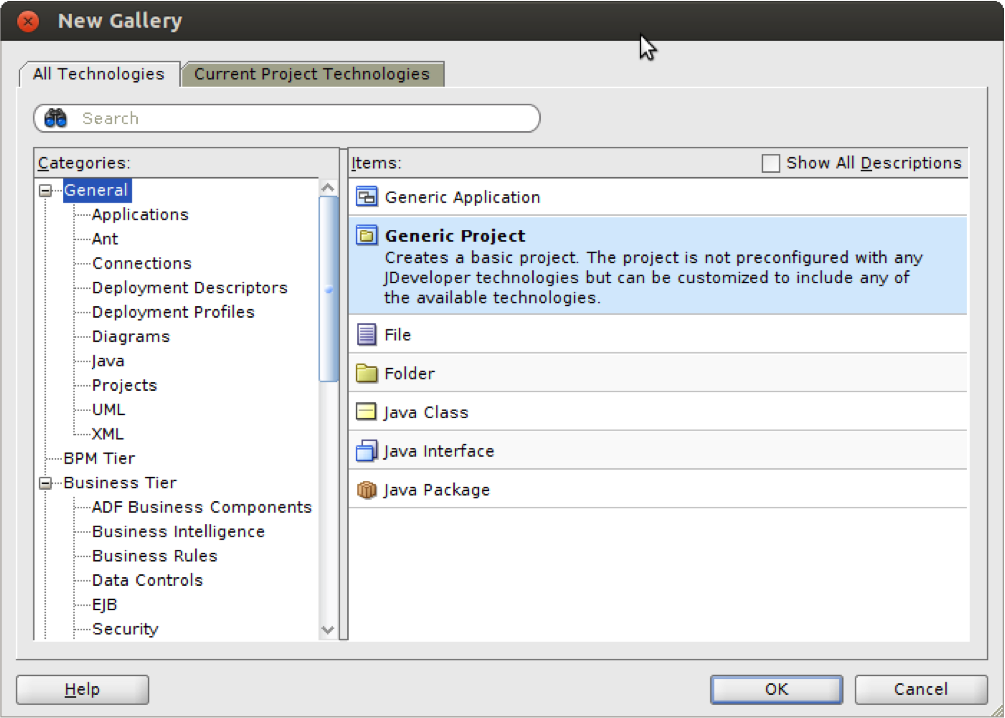Select Business Intelligence category
Viewport: 1005px width, 718px height.
pos(178,531)
